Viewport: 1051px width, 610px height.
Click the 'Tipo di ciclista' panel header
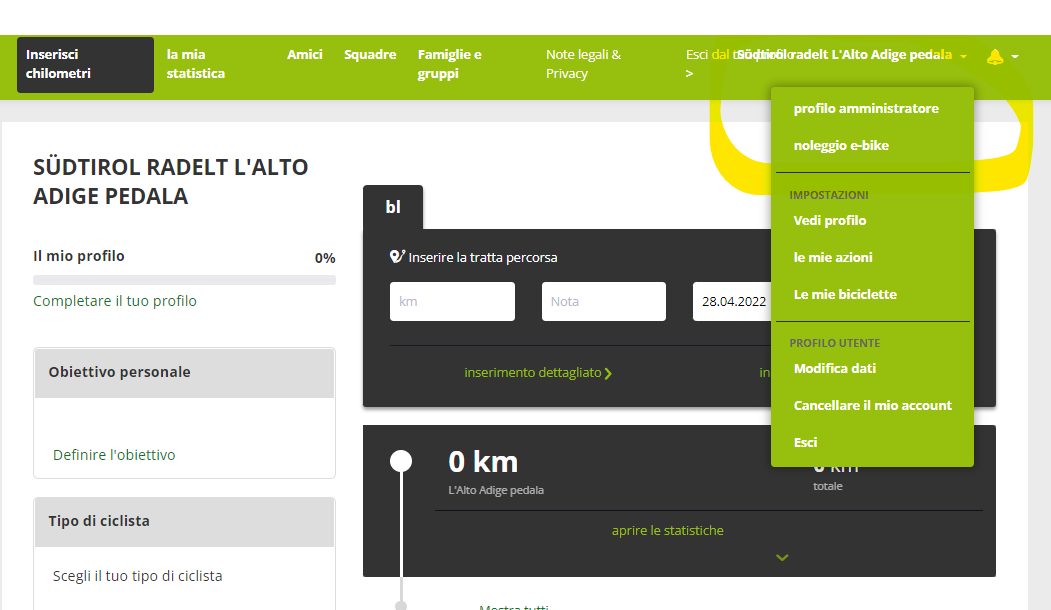pos(184,522)
